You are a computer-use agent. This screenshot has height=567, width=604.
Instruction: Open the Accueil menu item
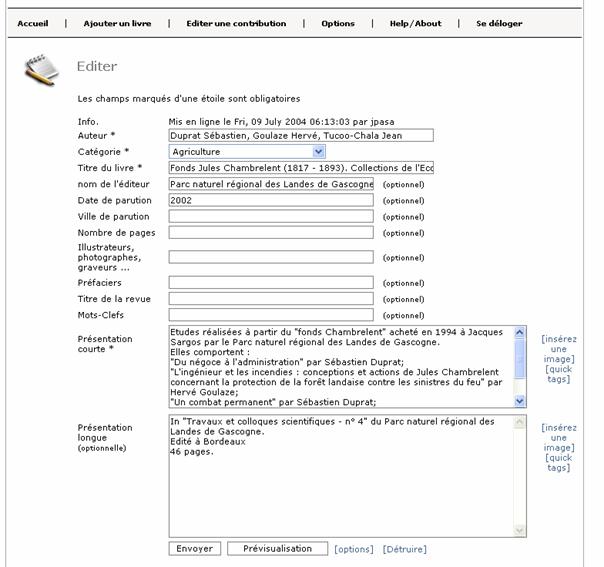33,23
